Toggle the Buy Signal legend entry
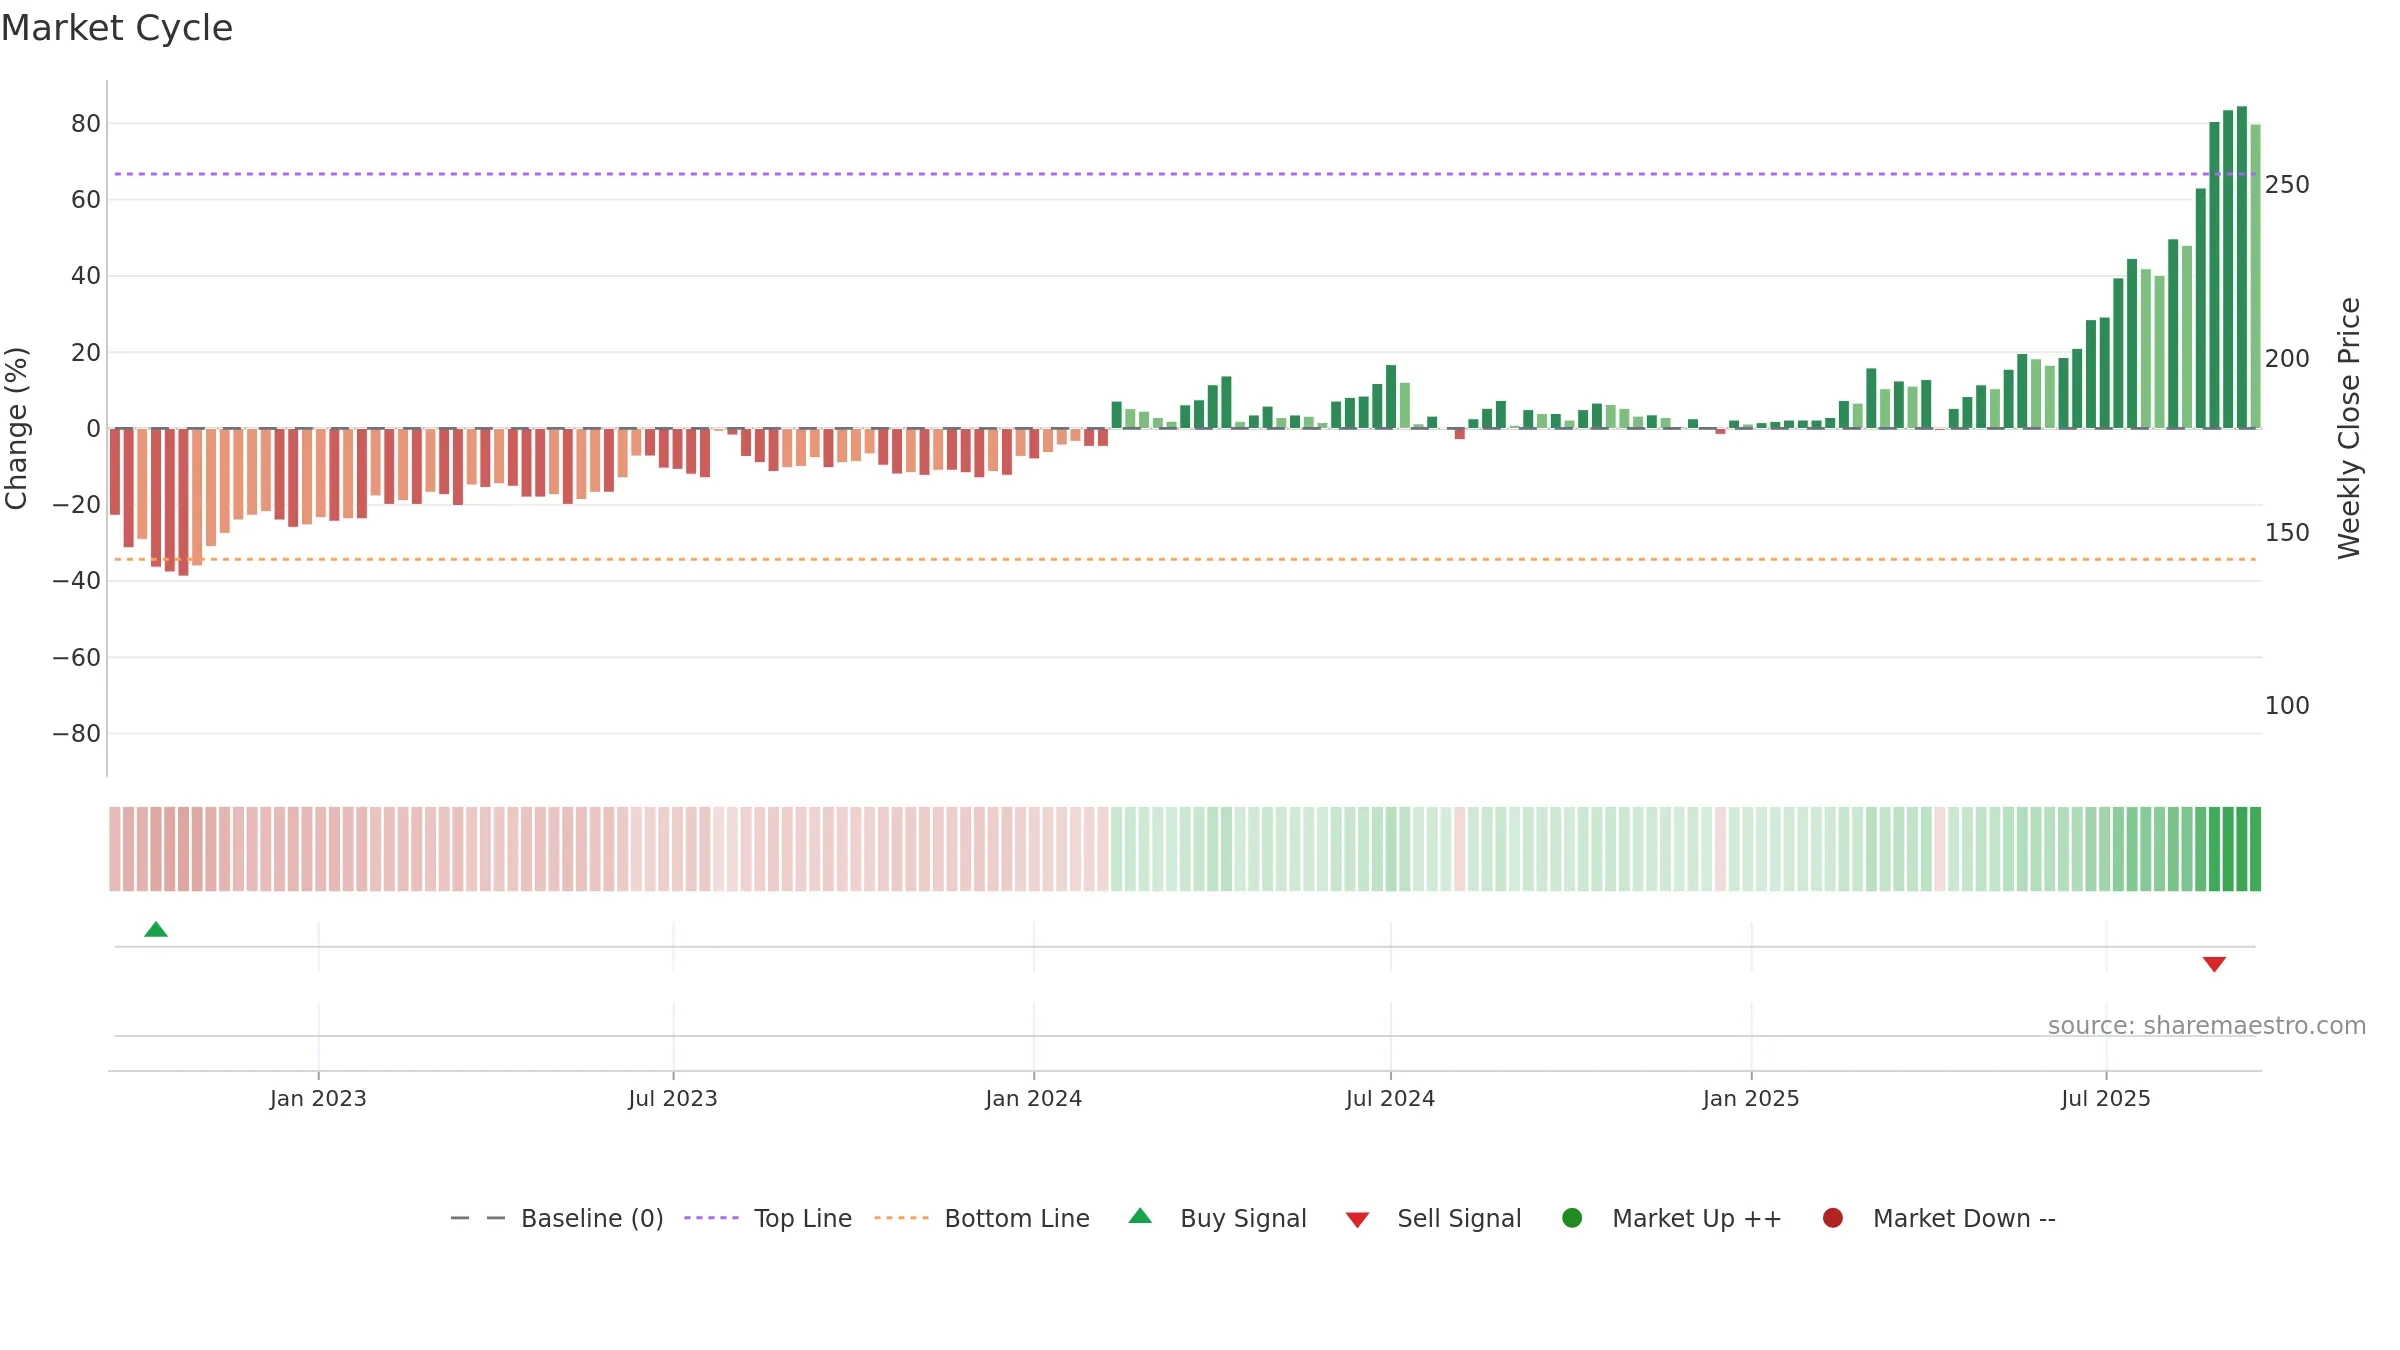This screenshot has height=1350, width=2400. (1217, 1218)
